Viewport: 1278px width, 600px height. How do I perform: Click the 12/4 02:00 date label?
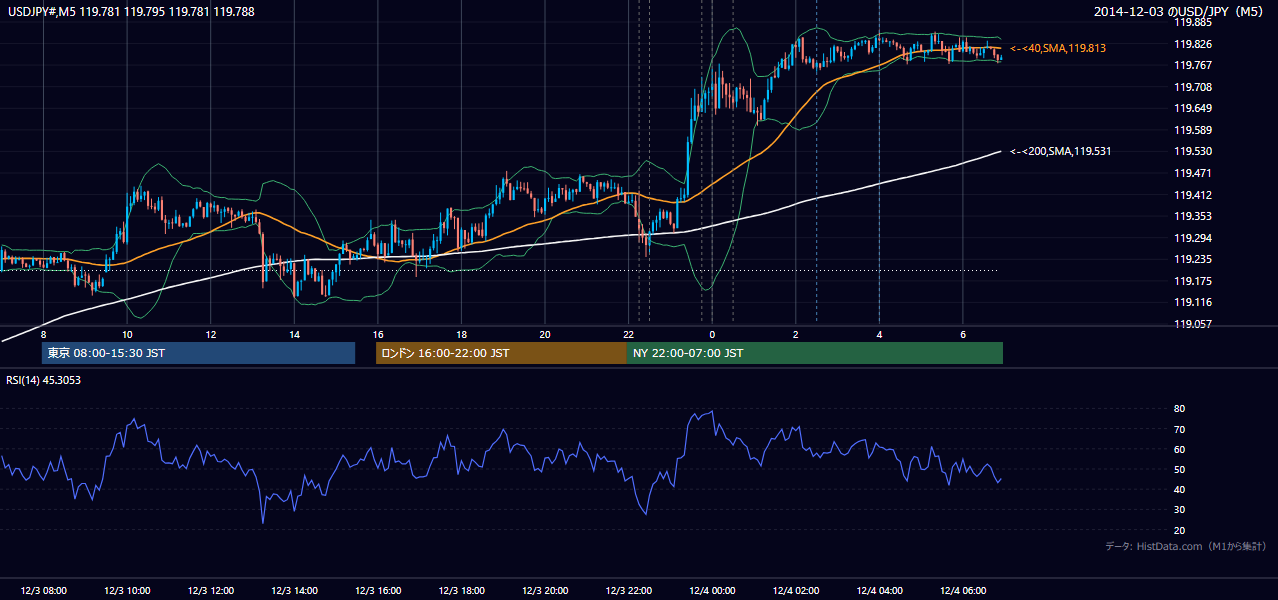tap(795, 591)
